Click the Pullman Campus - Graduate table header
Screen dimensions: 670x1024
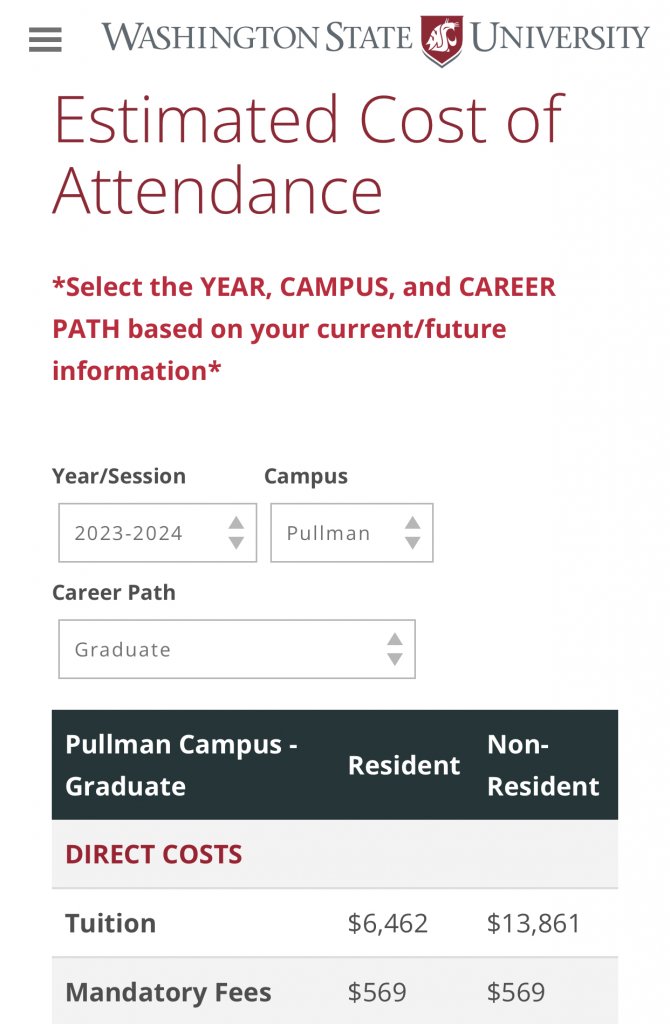coord(181,765)
